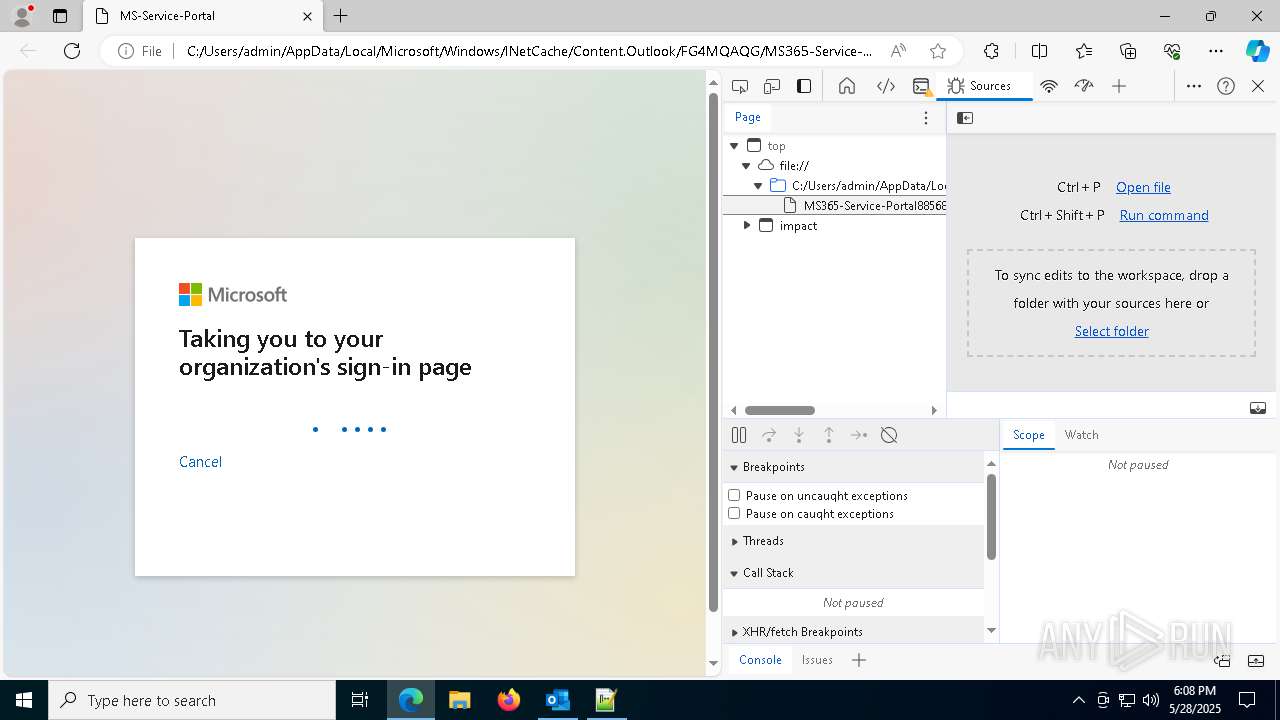Screen dimensions: 1280x720
Task: Open Split screen view
Action: pos(1039,51)
